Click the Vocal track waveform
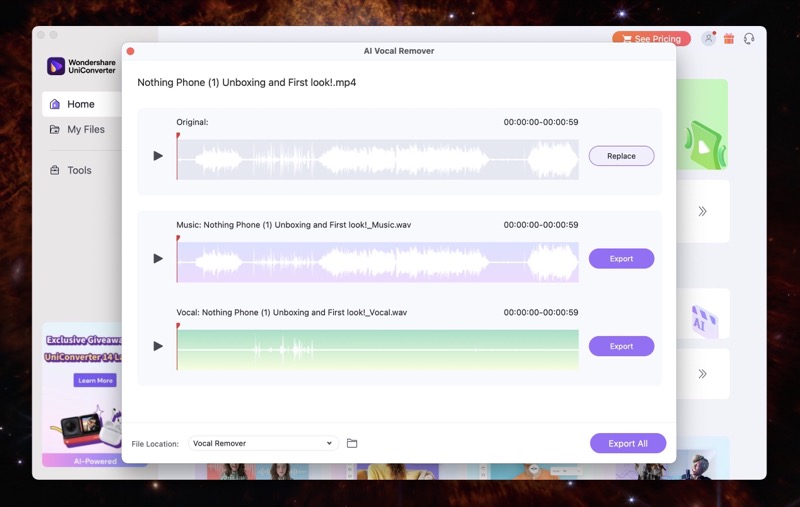Viewport: 800px width, 507px height. [x=378, y=350]
